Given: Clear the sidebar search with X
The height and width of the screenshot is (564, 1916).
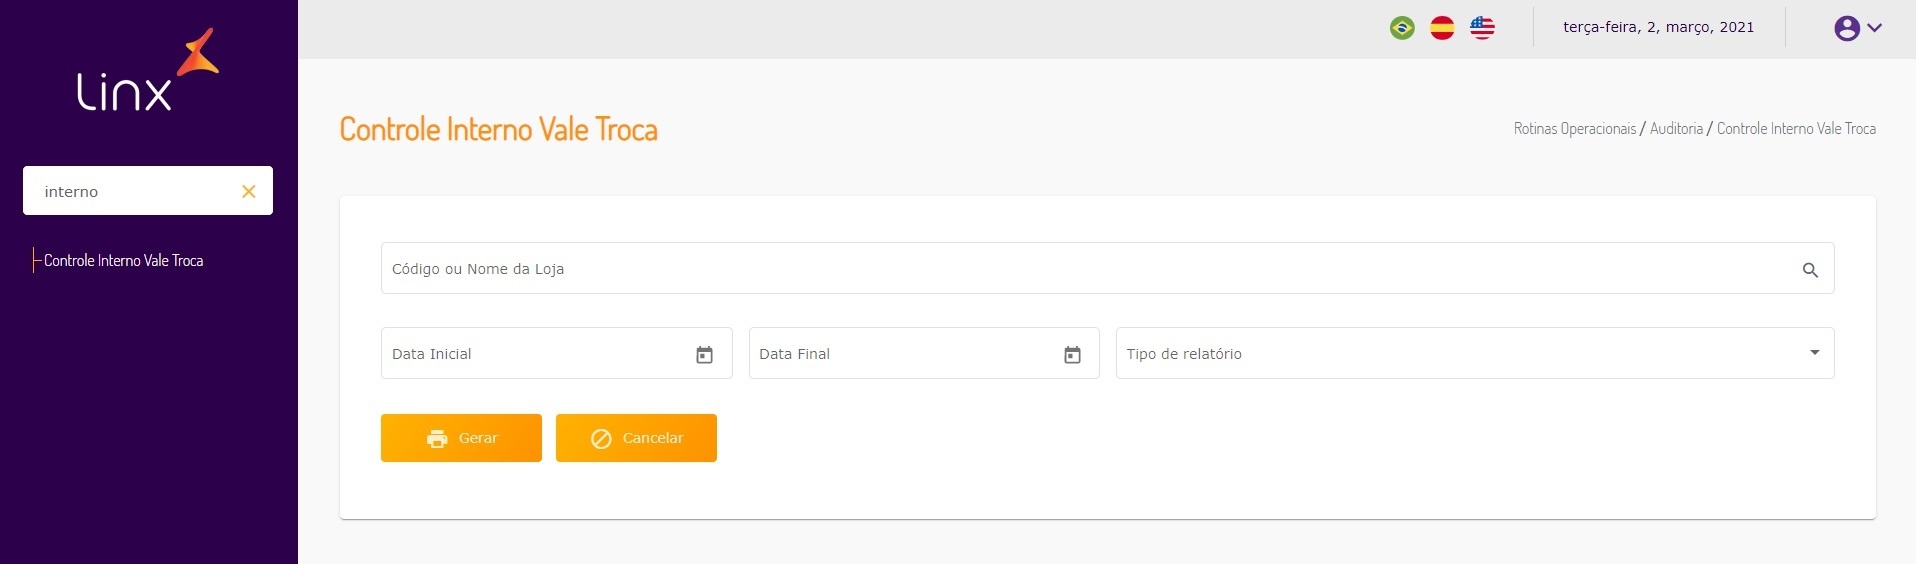Looking at the screenshot, I should pos(249,191).
